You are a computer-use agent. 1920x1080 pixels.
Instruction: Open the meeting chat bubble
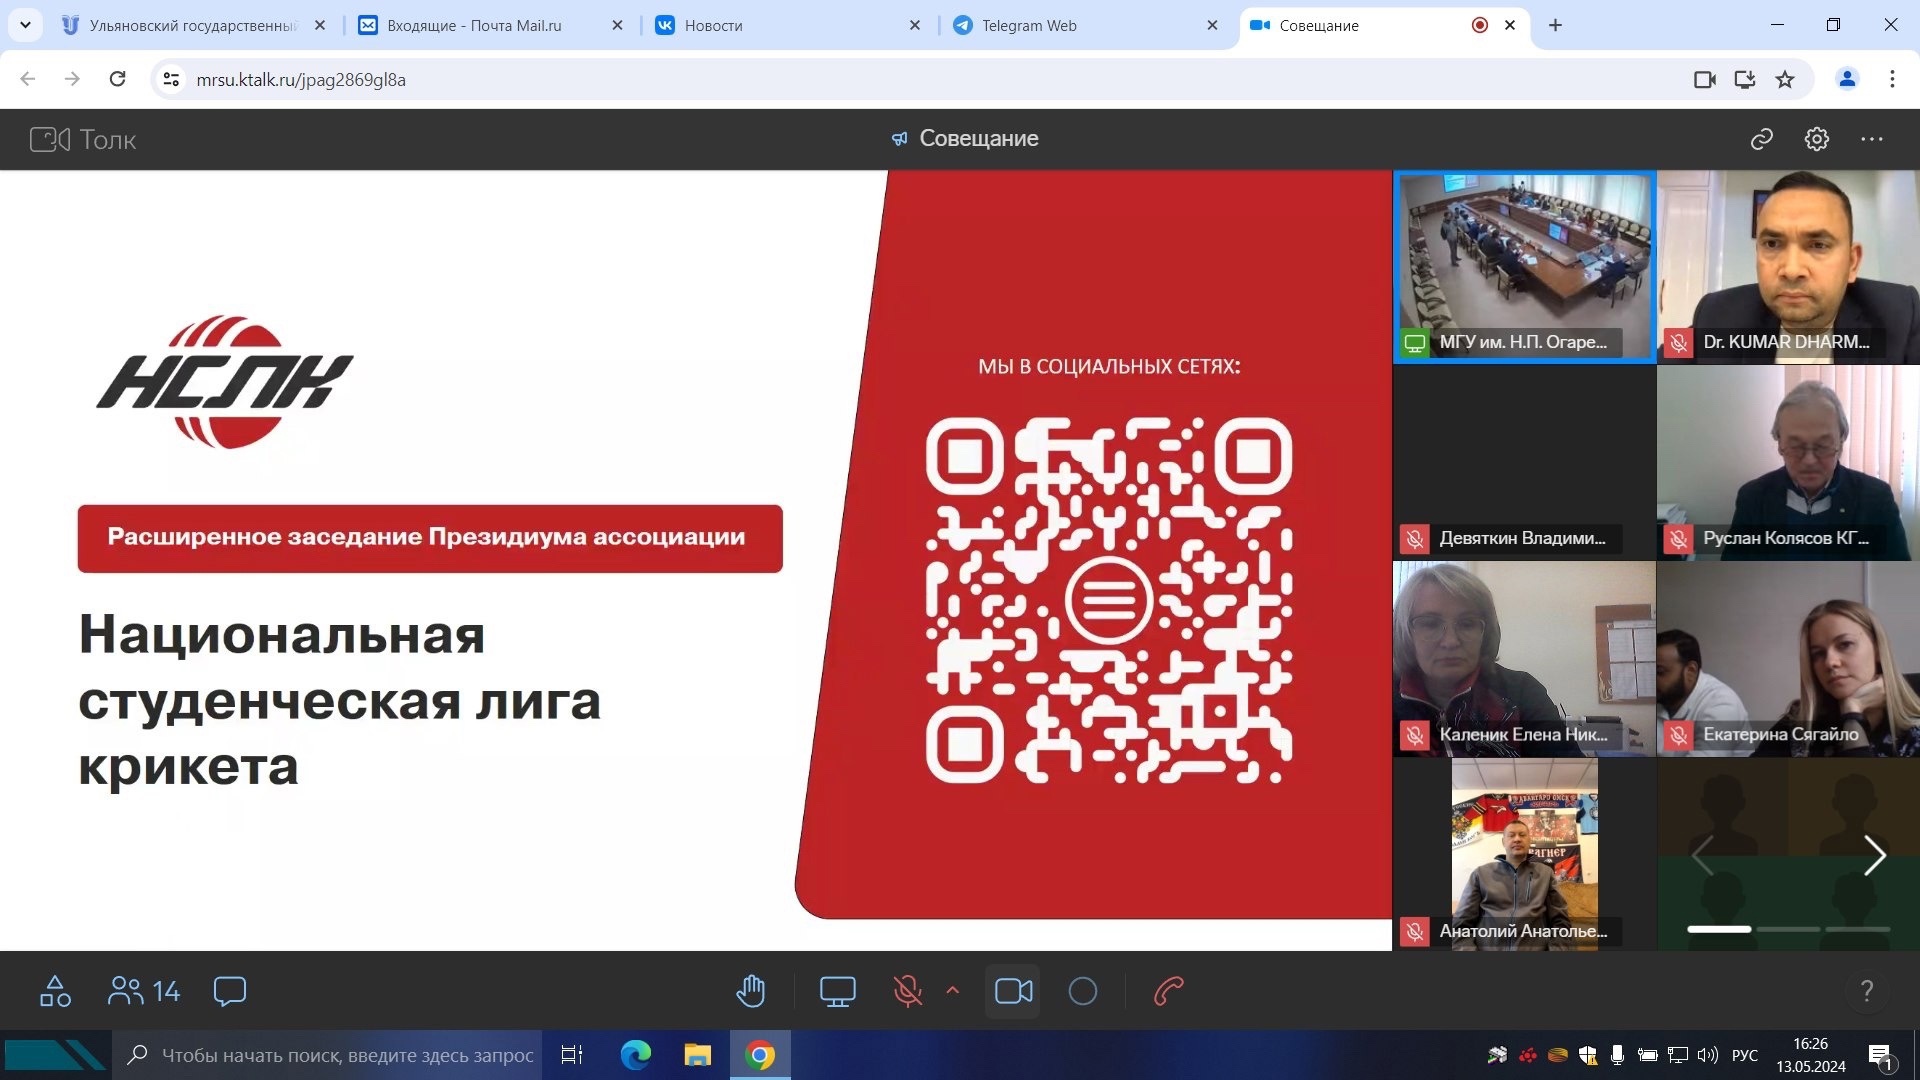tap(230, 991)
